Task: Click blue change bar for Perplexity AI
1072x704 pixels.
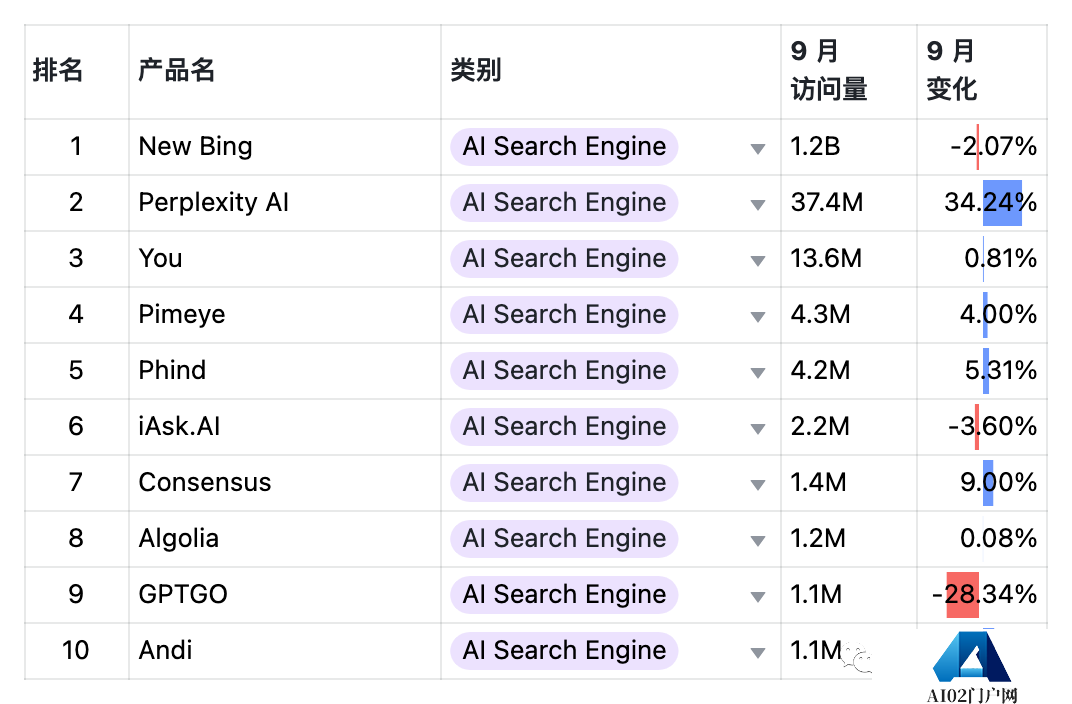Action: (1002, 203)
